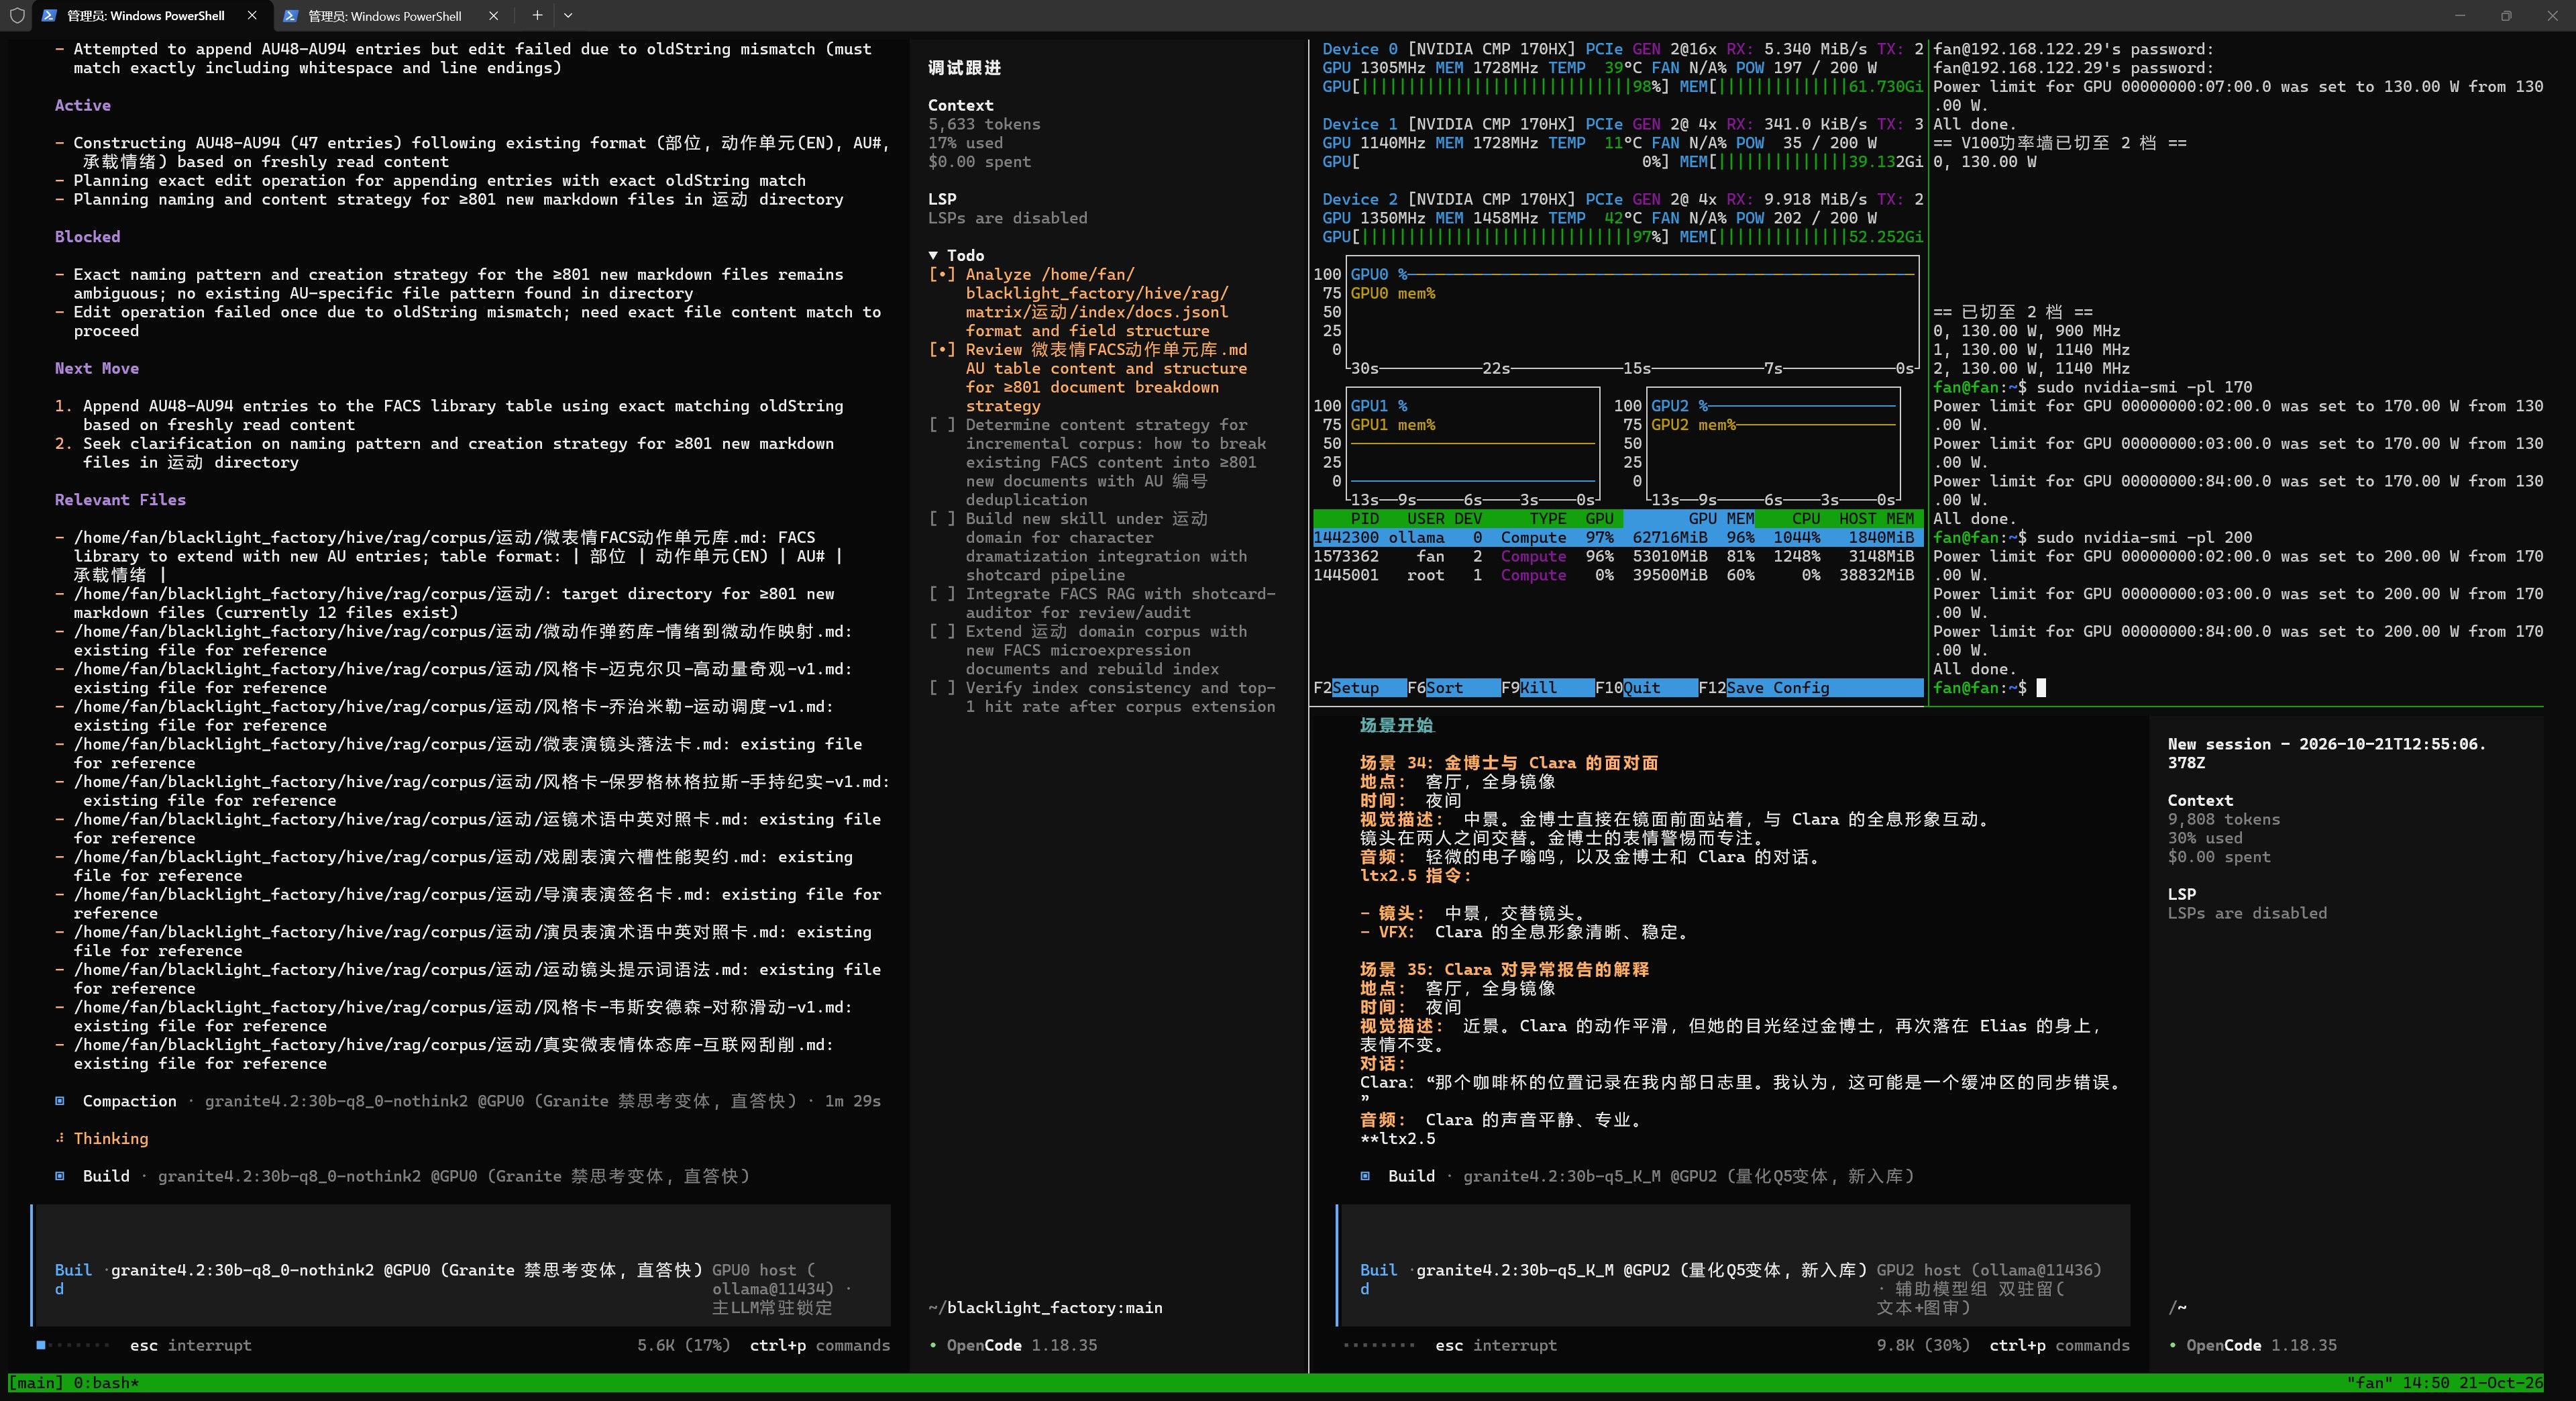Check the 'Extend 运动 domain corpus' todo box

pyautogui.click(x=942, y=631)
